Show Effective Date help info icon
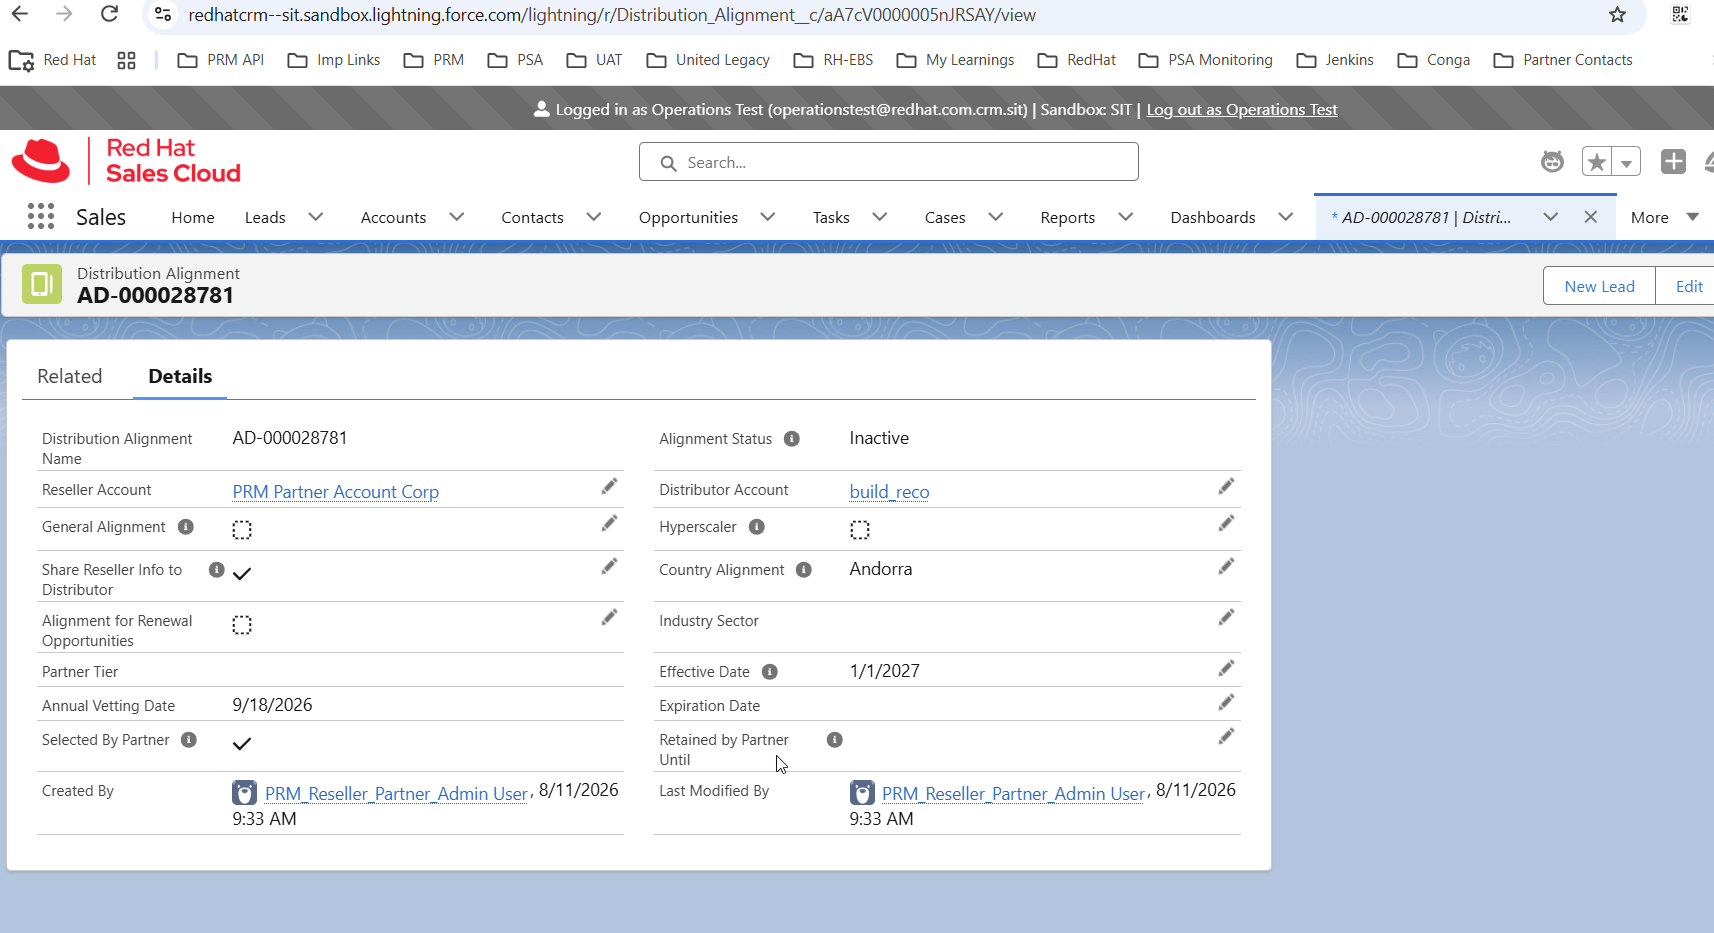 click(x=770, y=672)
